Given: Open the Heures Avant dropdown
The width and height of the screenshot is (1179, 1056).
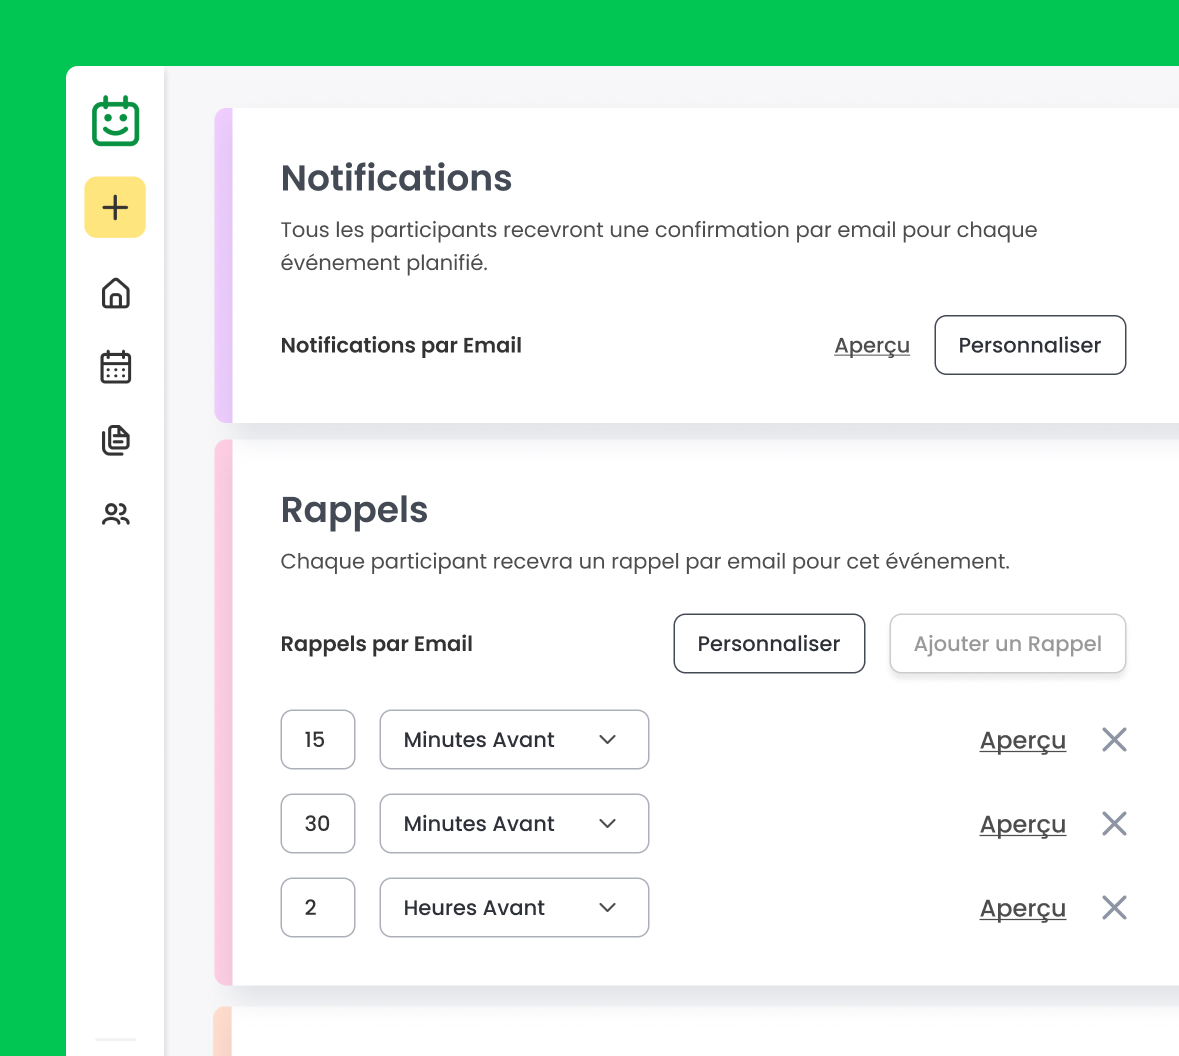Looking at the screenshot, I should click(x=514, y=908).
